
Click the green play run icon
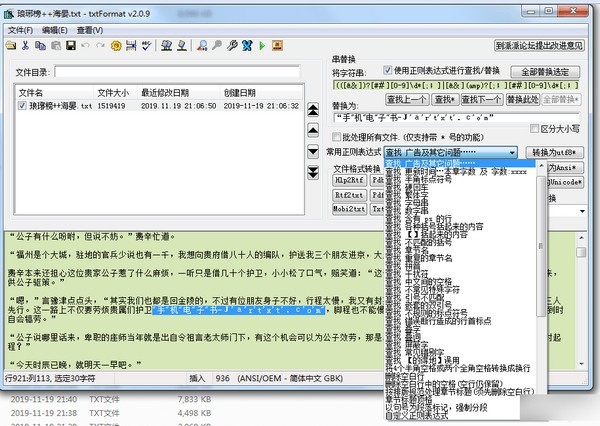[261, 45]
